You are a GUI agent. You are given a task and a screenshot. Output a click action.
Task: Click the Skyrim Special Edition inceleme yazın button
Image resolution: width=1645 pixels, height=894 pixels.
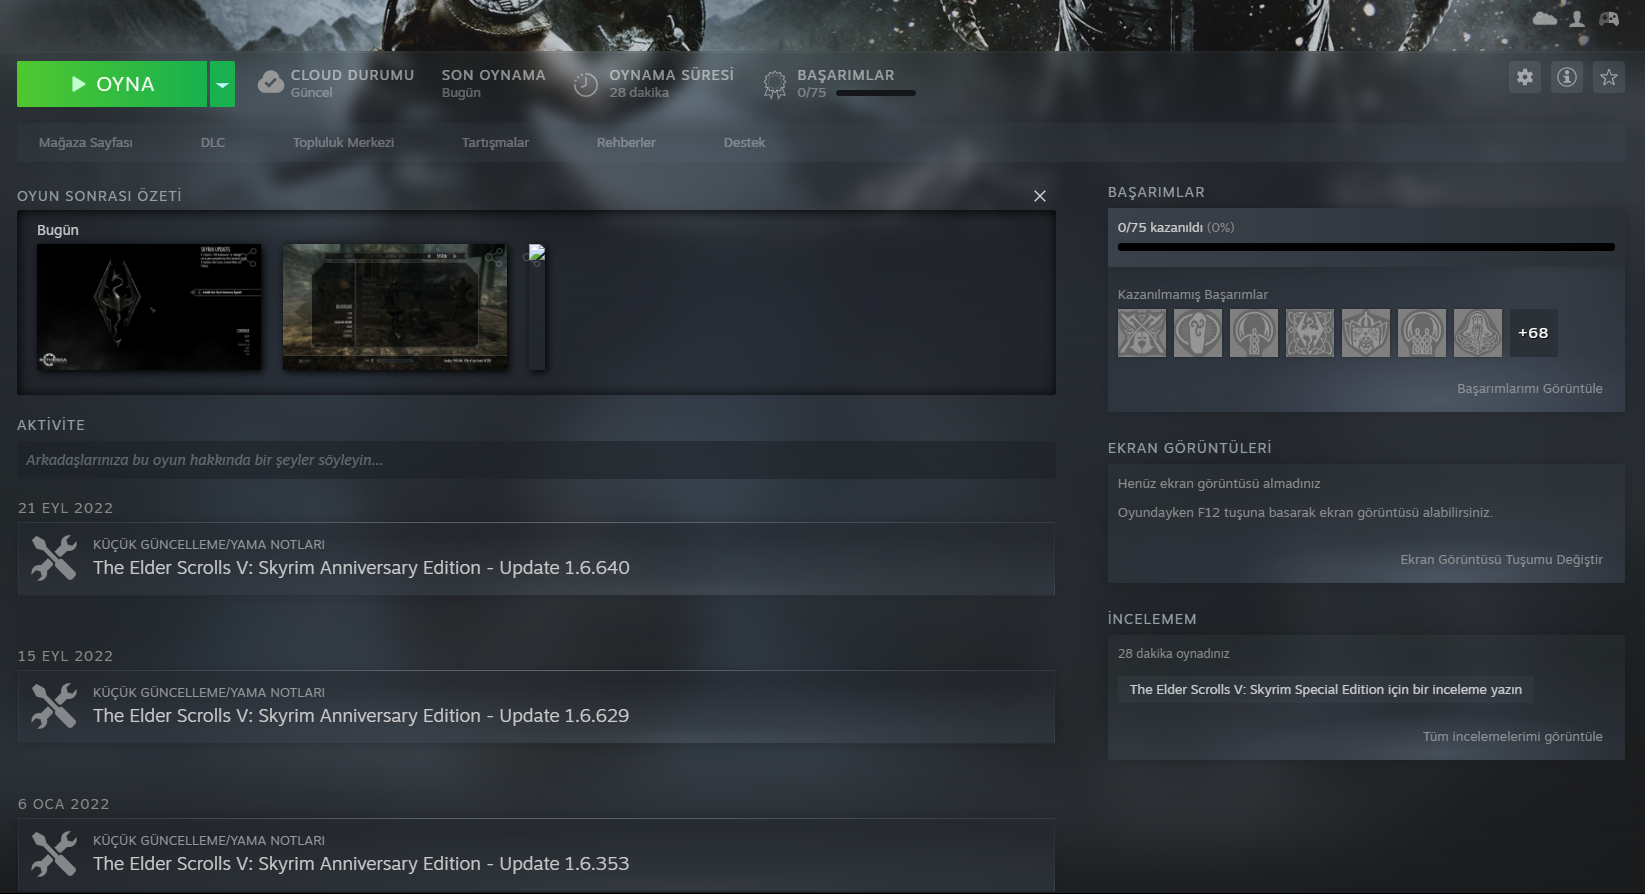(x=1326, y=690)
